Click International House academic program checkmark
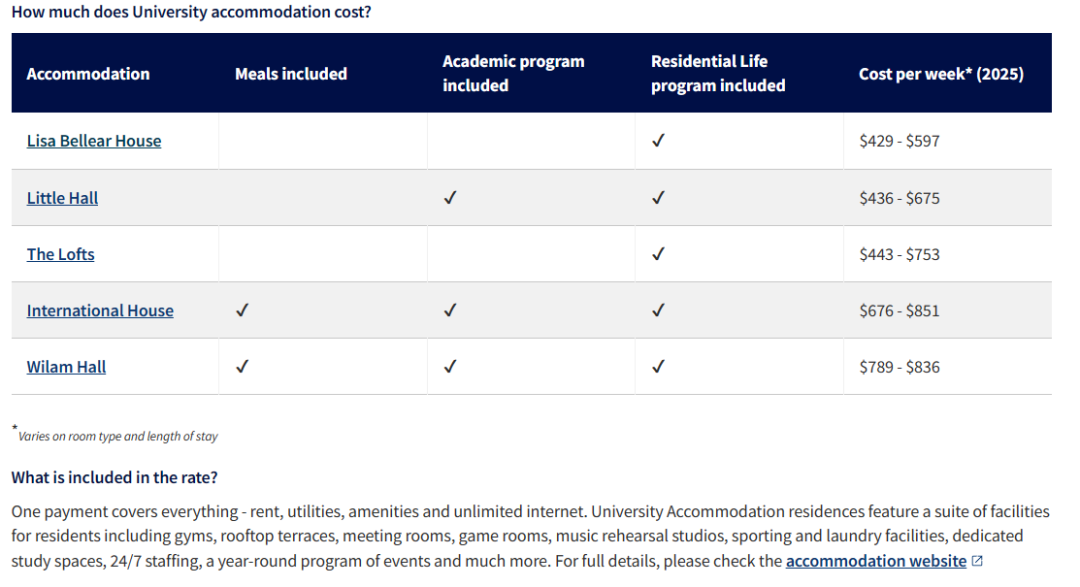 [450, 310]
